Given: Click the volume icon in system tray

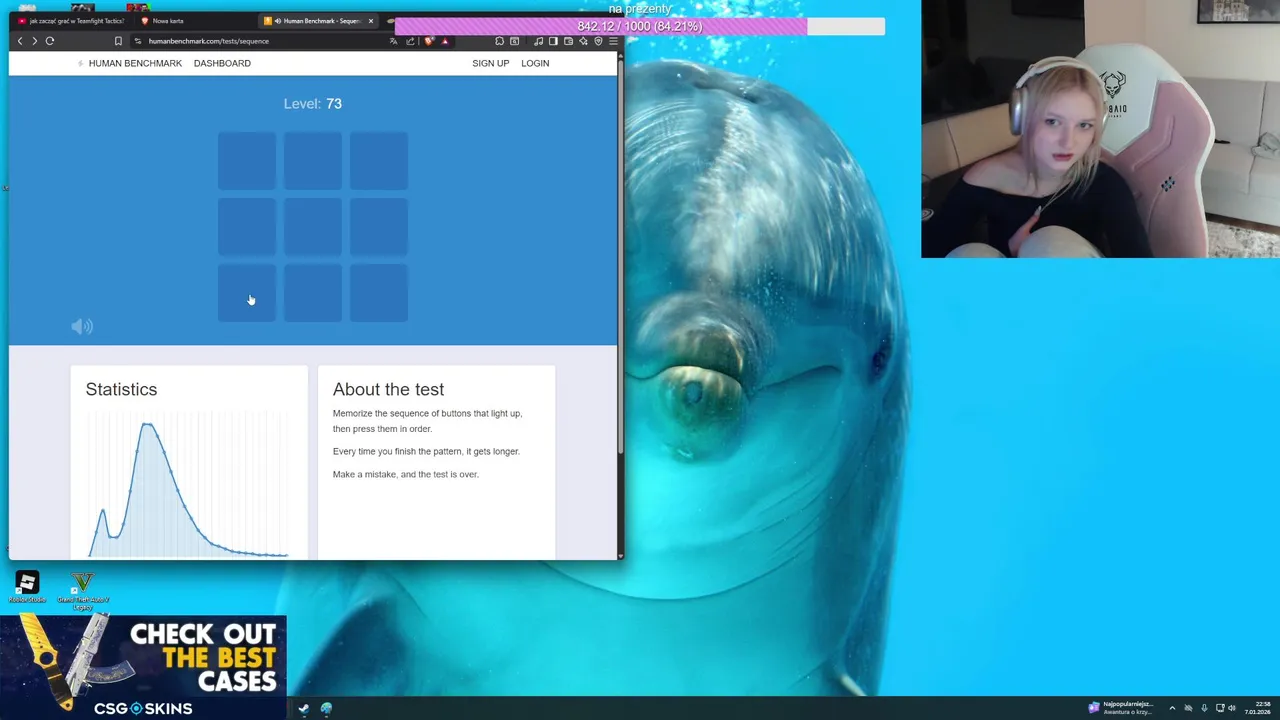Looking at the screenshot, I should point(1232,708).
